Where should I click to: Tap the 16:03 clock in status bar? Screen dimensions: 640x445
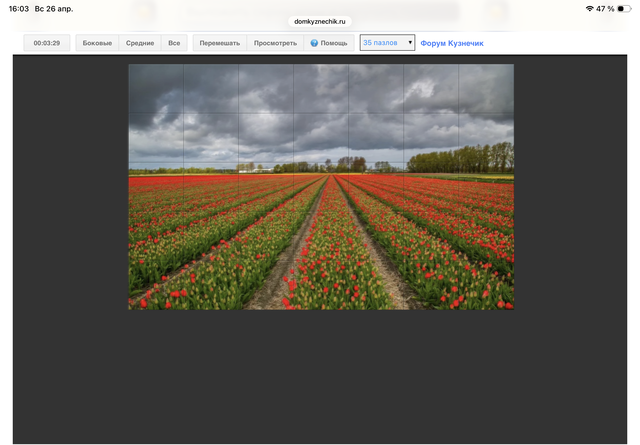pyautogui.click(x=18, y=8)
